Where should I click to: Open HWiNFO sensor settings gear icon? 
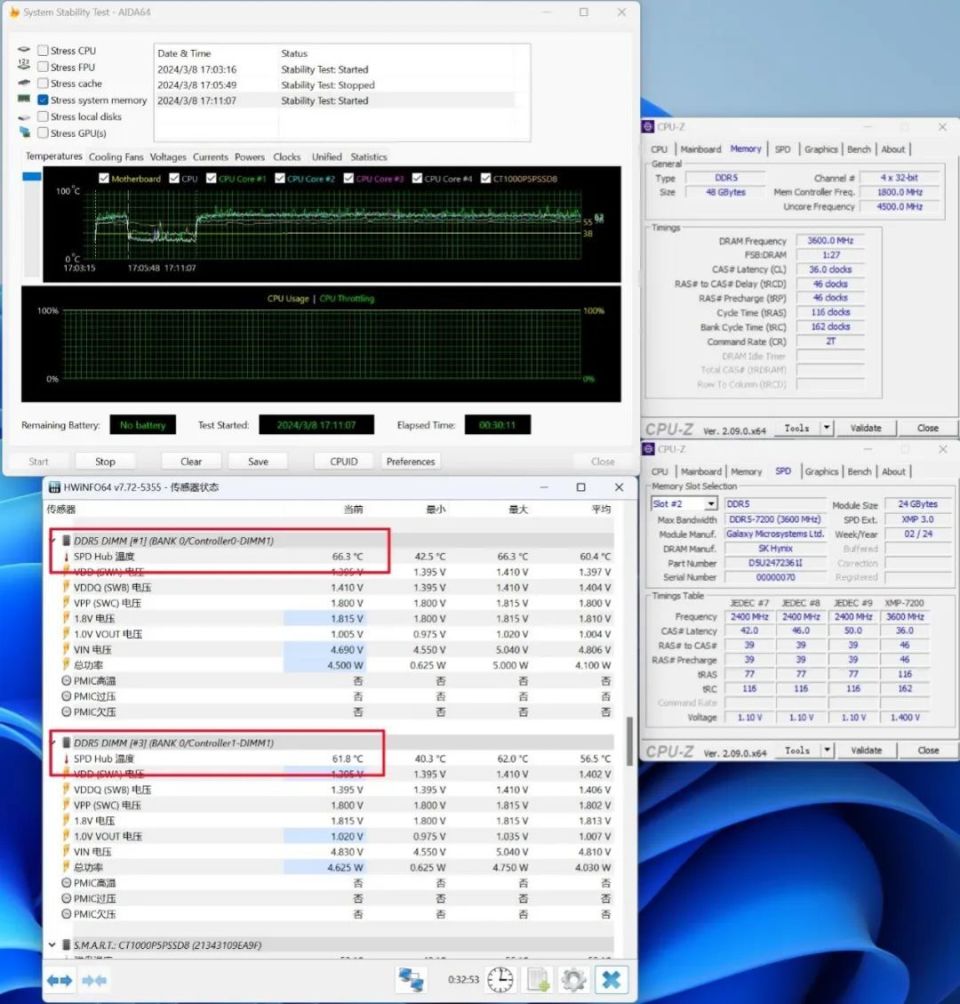[x=573, y=979]
